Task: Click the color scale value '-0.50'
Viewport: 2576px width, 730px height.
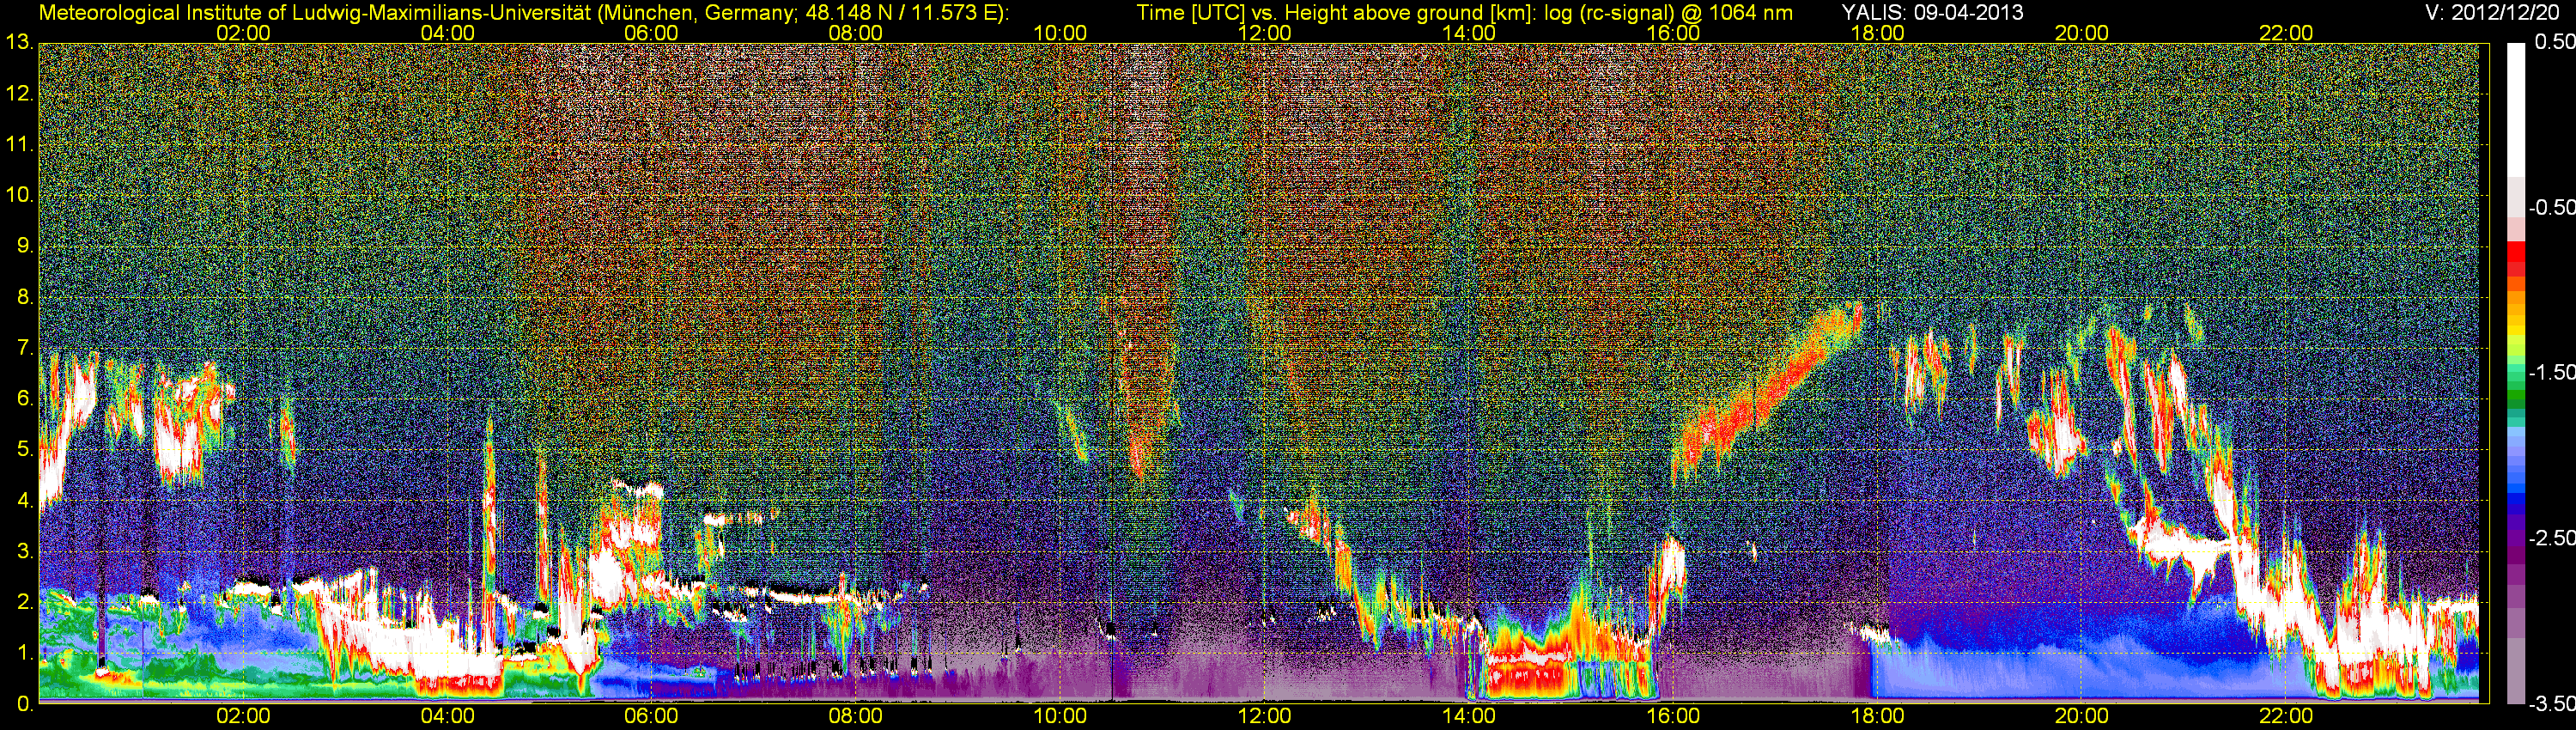Action: click(2551, 207)
